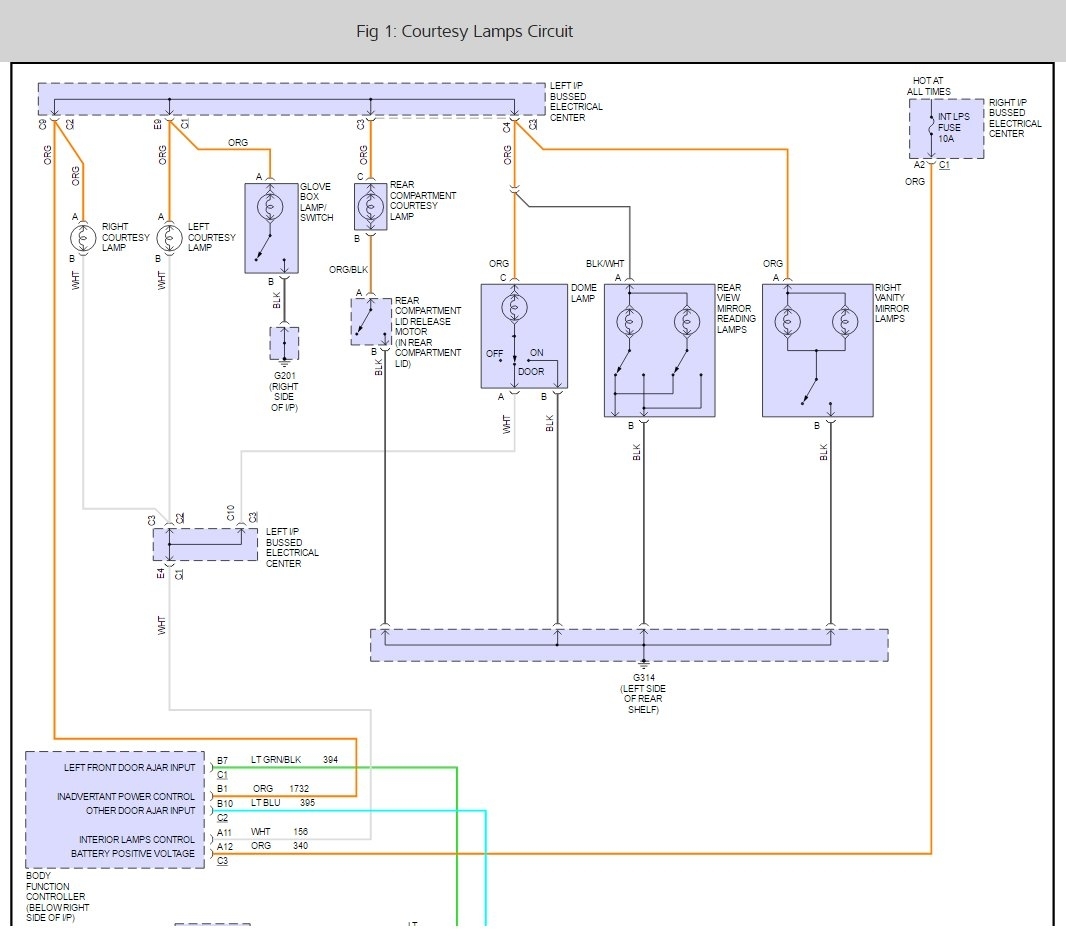Select the Rear View Mirror Reading Lamps box
The width and height of the screenshot is (1066, 938).
coord(659,350)
